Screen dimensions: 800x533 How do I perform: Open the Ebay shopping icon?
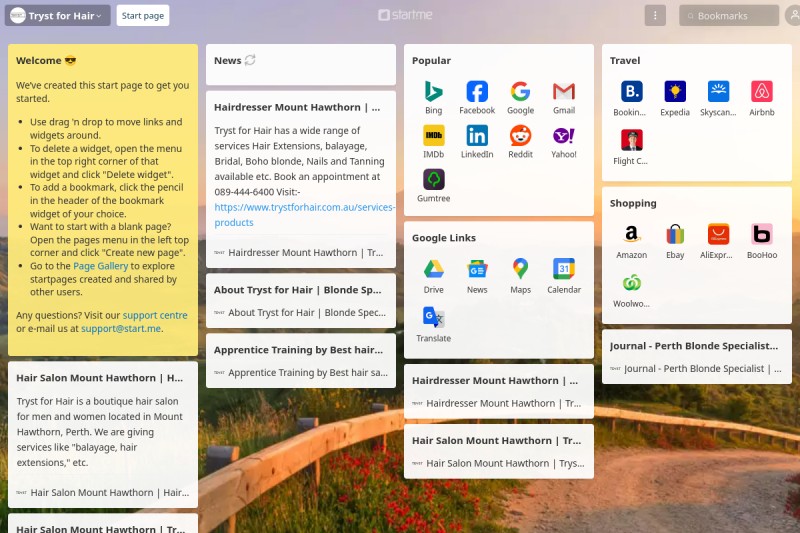coord(675,235)
